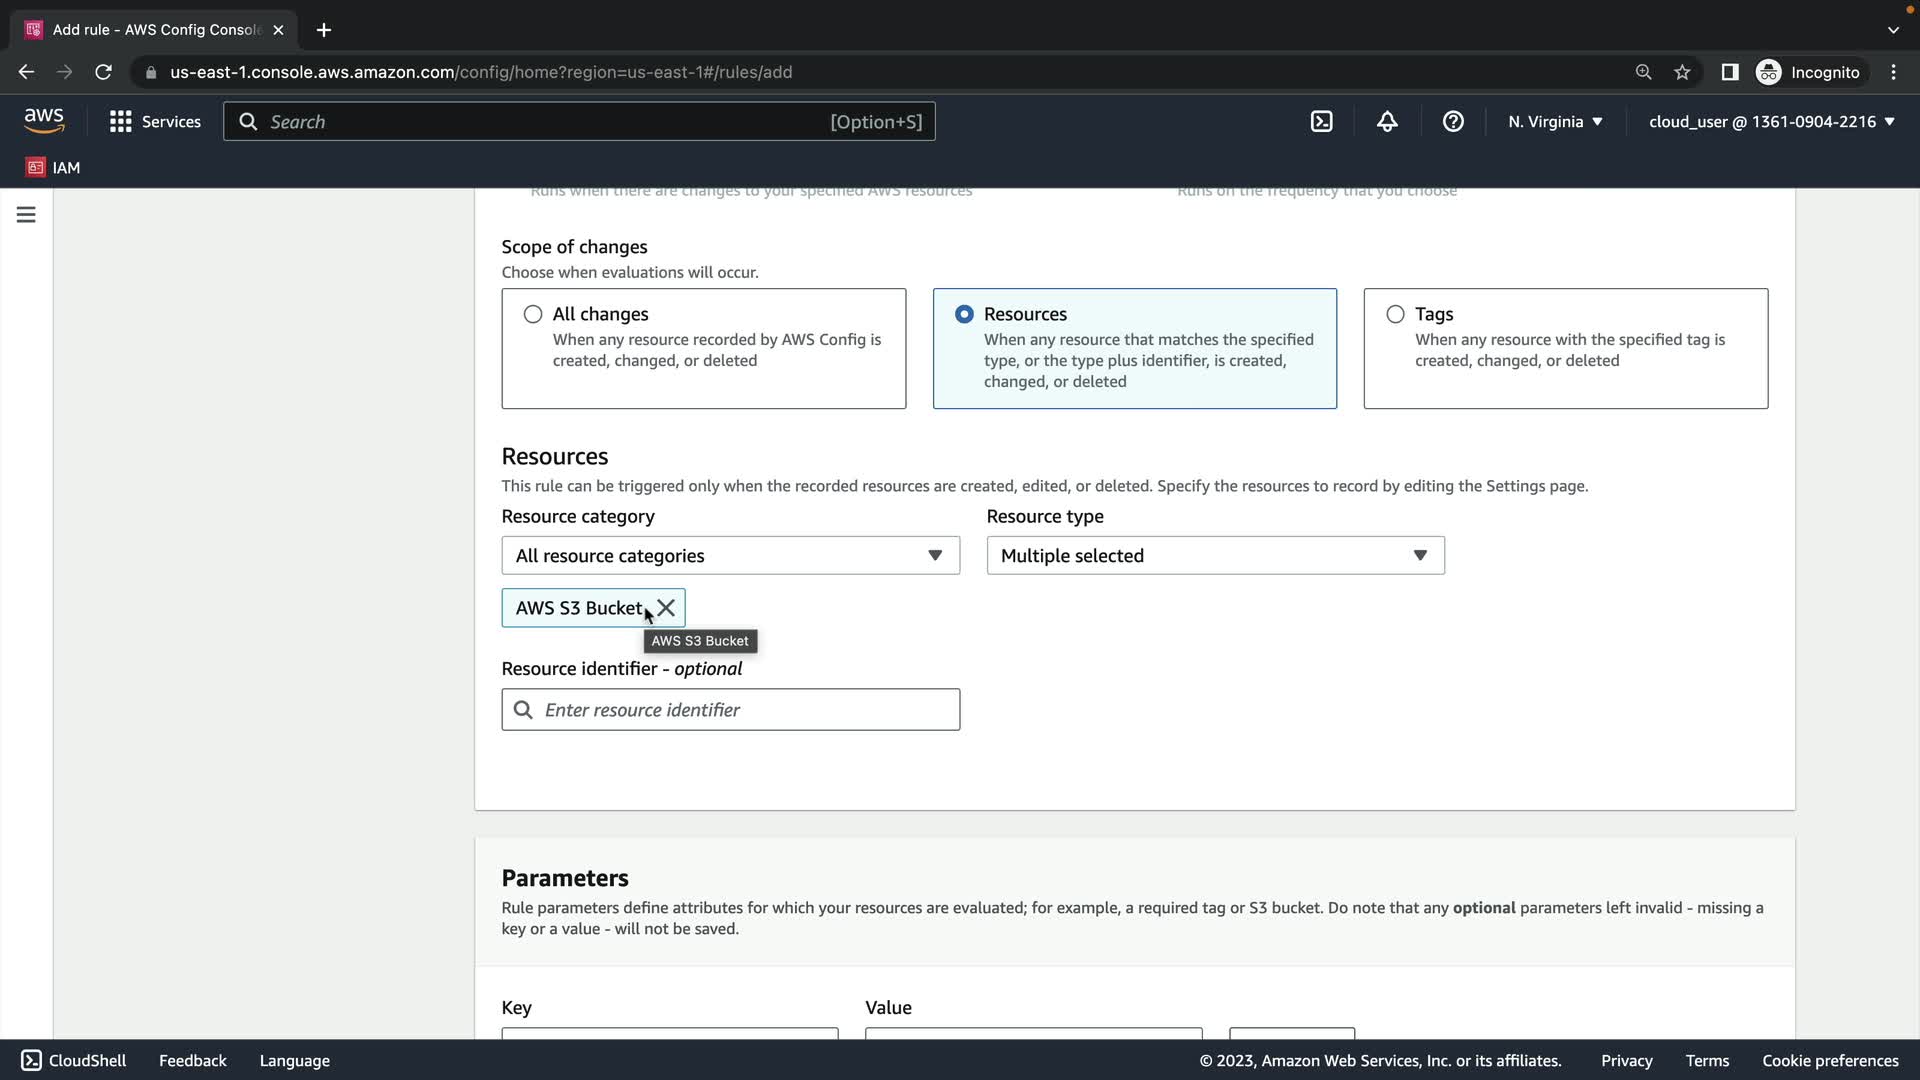This screenshot has height=1080, width=1920.
Task: Click the AWS logo home icon
Action: (x=44, y=121)
